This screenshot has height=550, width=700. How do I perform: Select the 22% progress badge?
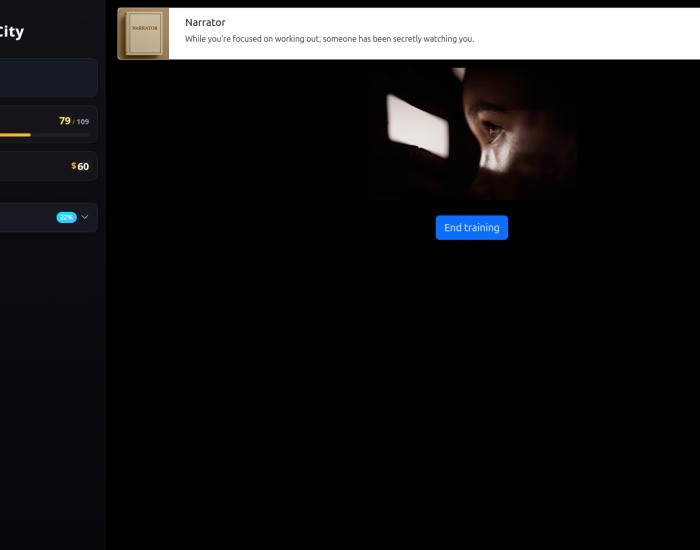tap(67, 217)
